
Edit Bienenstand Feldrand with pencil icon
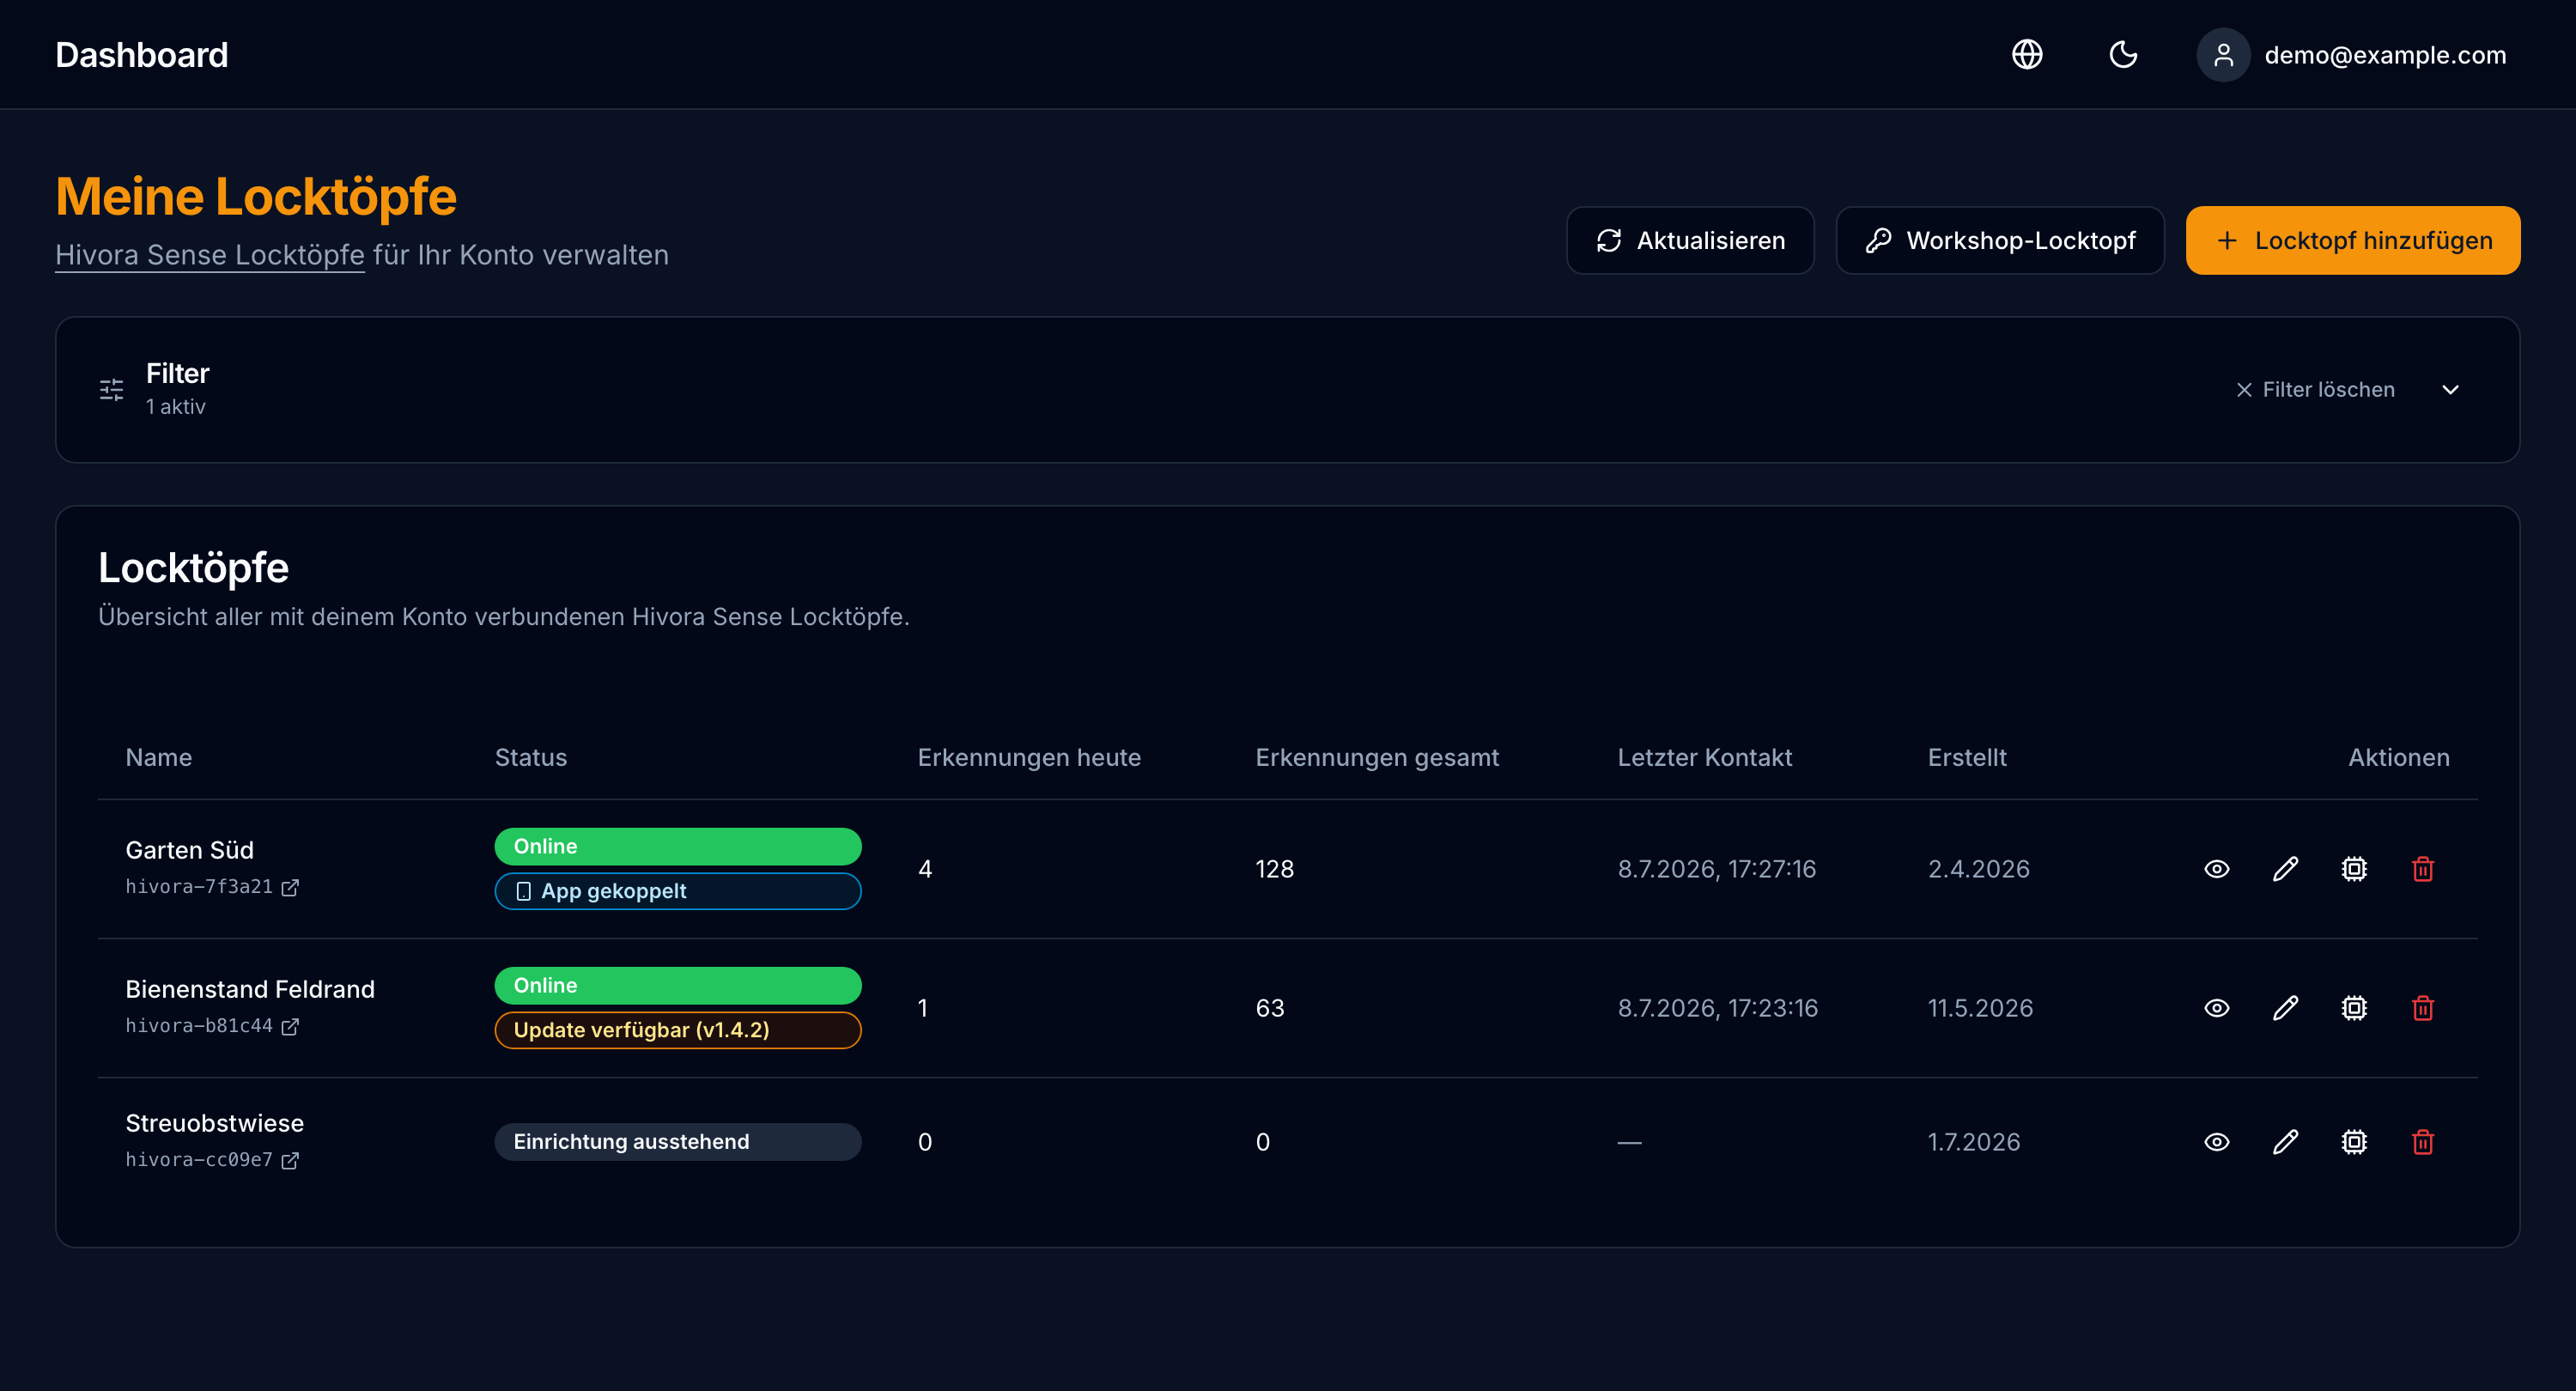pos(2285,1008)
